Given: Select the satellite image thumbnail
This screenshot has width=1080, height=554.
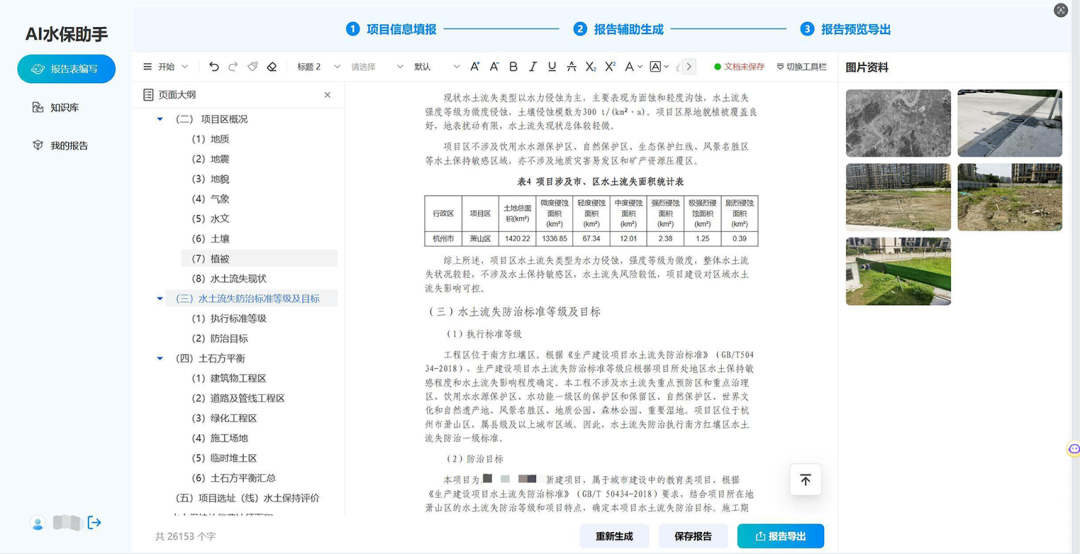Looking at the screenshot, I should 898,123.
